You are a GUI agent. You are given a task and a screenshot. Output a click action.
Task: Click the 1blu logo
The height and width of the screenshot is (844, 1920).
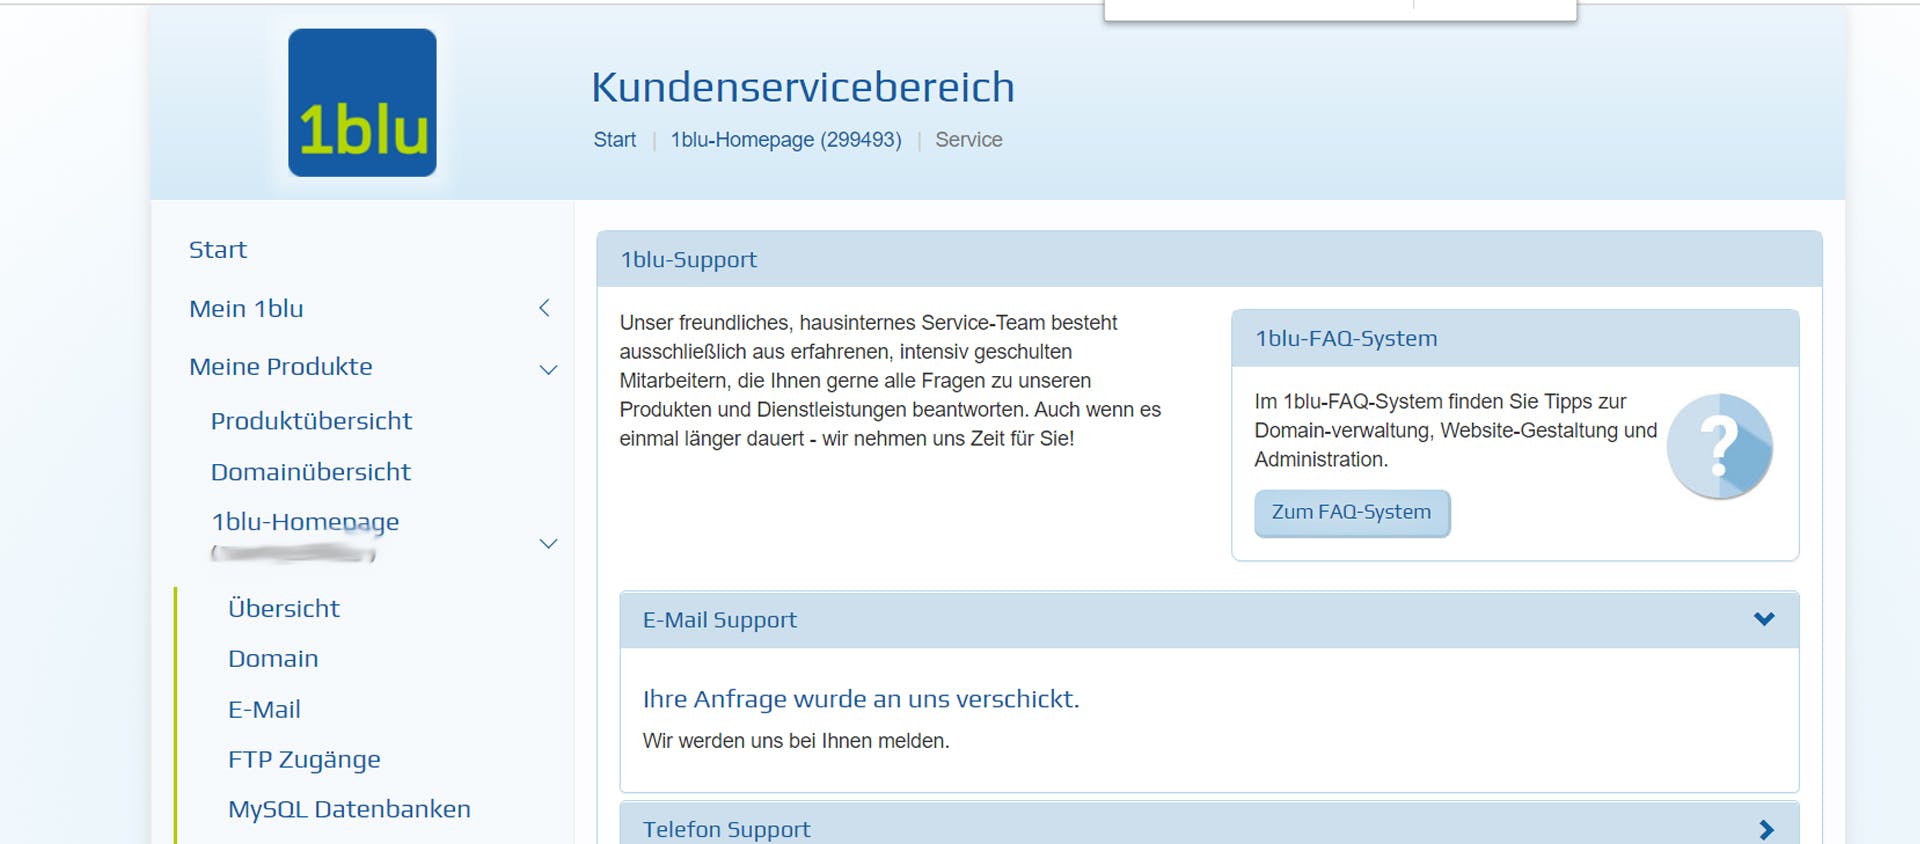(362, 103)
